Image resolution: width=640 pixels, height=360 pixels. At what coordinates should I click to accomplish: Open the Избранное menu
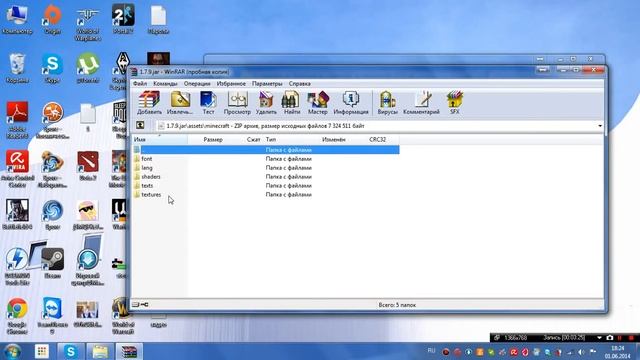(231, 83)
